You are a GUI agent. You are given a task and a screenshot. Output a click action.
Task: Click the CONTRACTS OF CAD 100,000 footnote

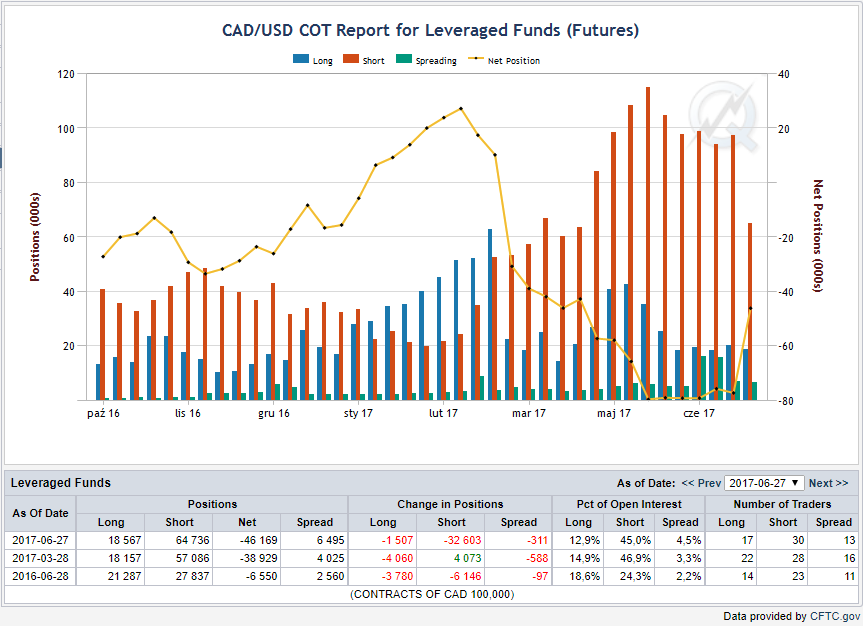coord(432,595)
